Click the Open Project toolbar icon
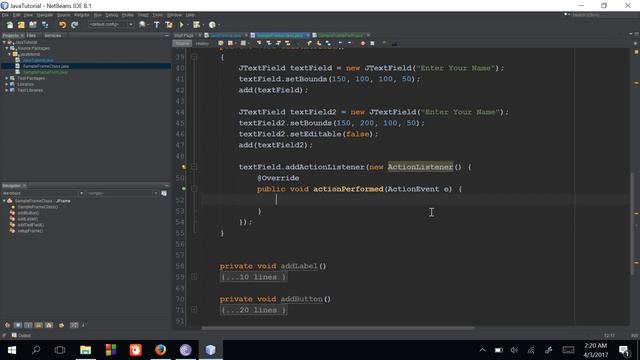The image size is (640, 360). [33, 25]
